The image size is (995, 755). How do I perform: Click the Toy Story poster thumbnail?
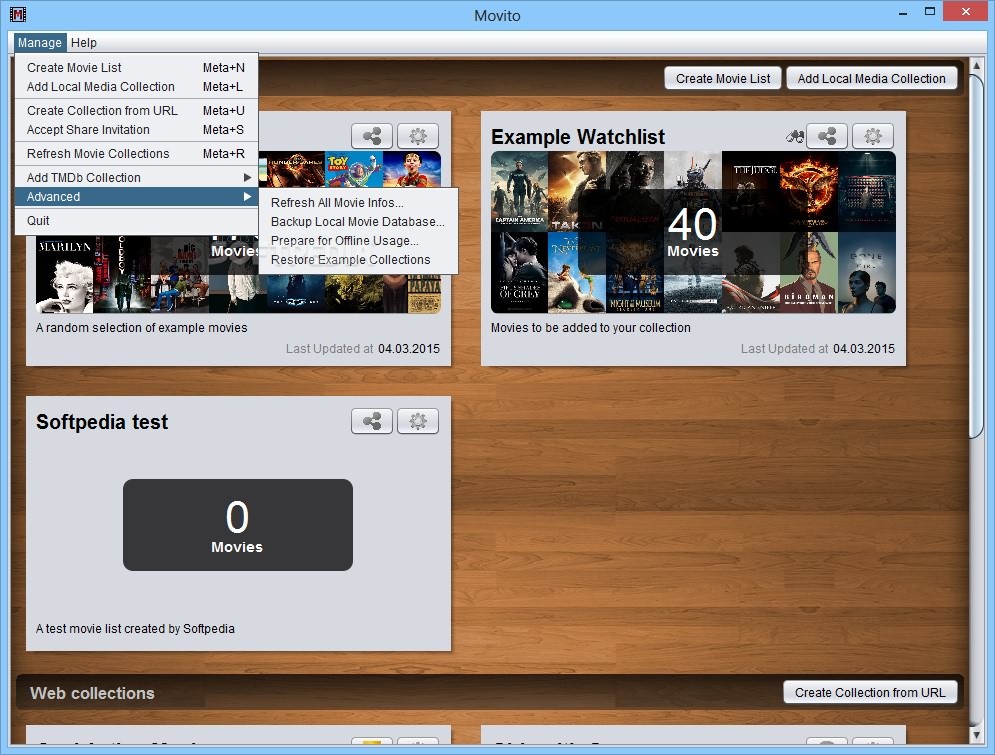[353, 169]
